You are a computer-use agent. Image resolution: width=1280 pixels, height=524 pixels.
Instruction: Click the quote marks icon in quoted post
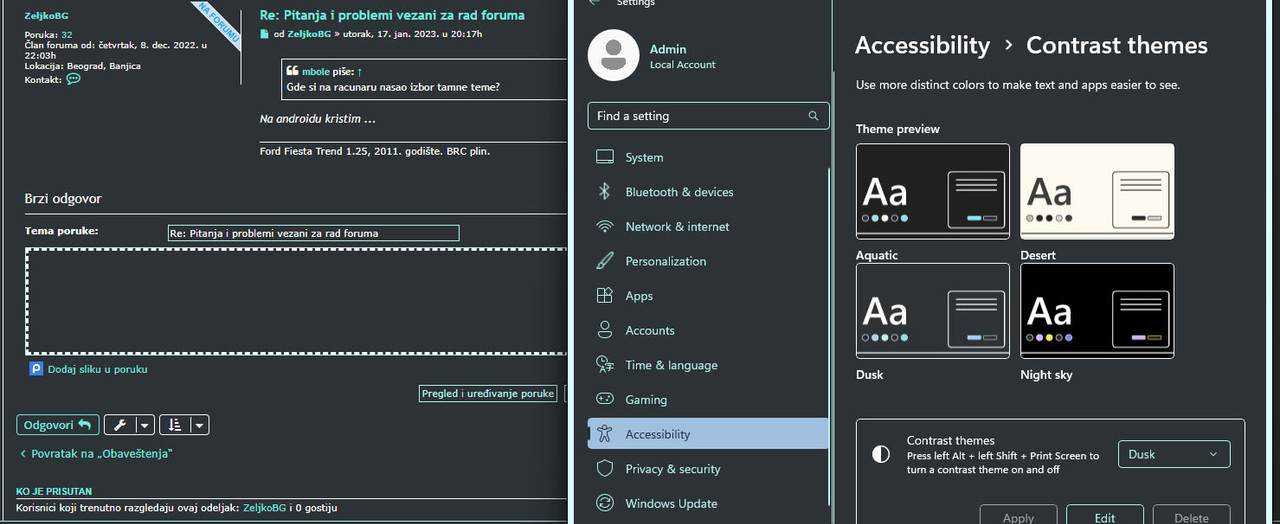pyautogui.click(x=292, y=72)
